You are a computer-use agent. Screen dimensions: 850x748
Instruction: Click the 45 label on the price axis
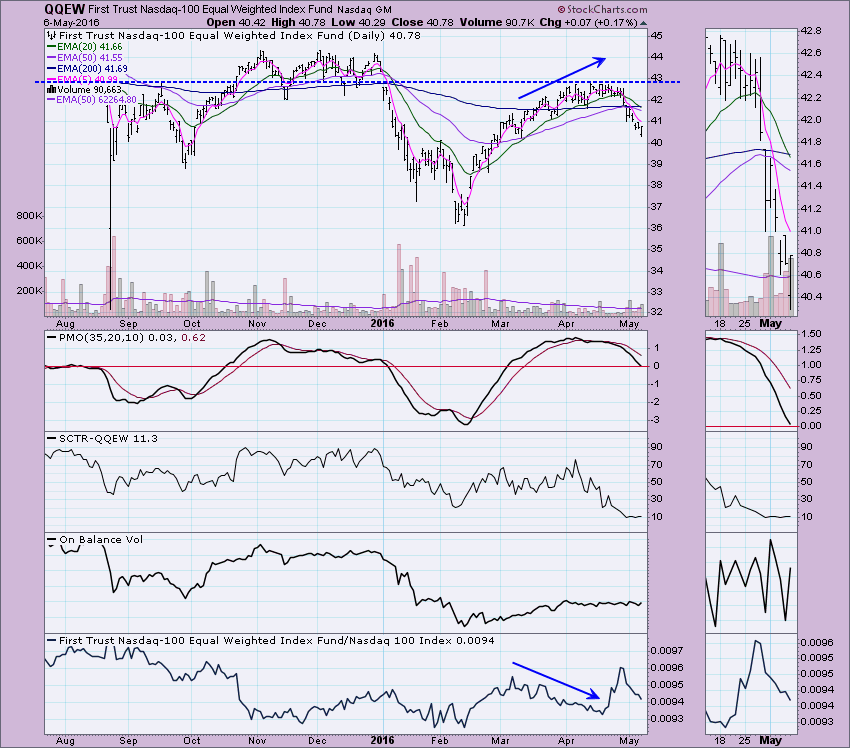click(x=656, y=36)
